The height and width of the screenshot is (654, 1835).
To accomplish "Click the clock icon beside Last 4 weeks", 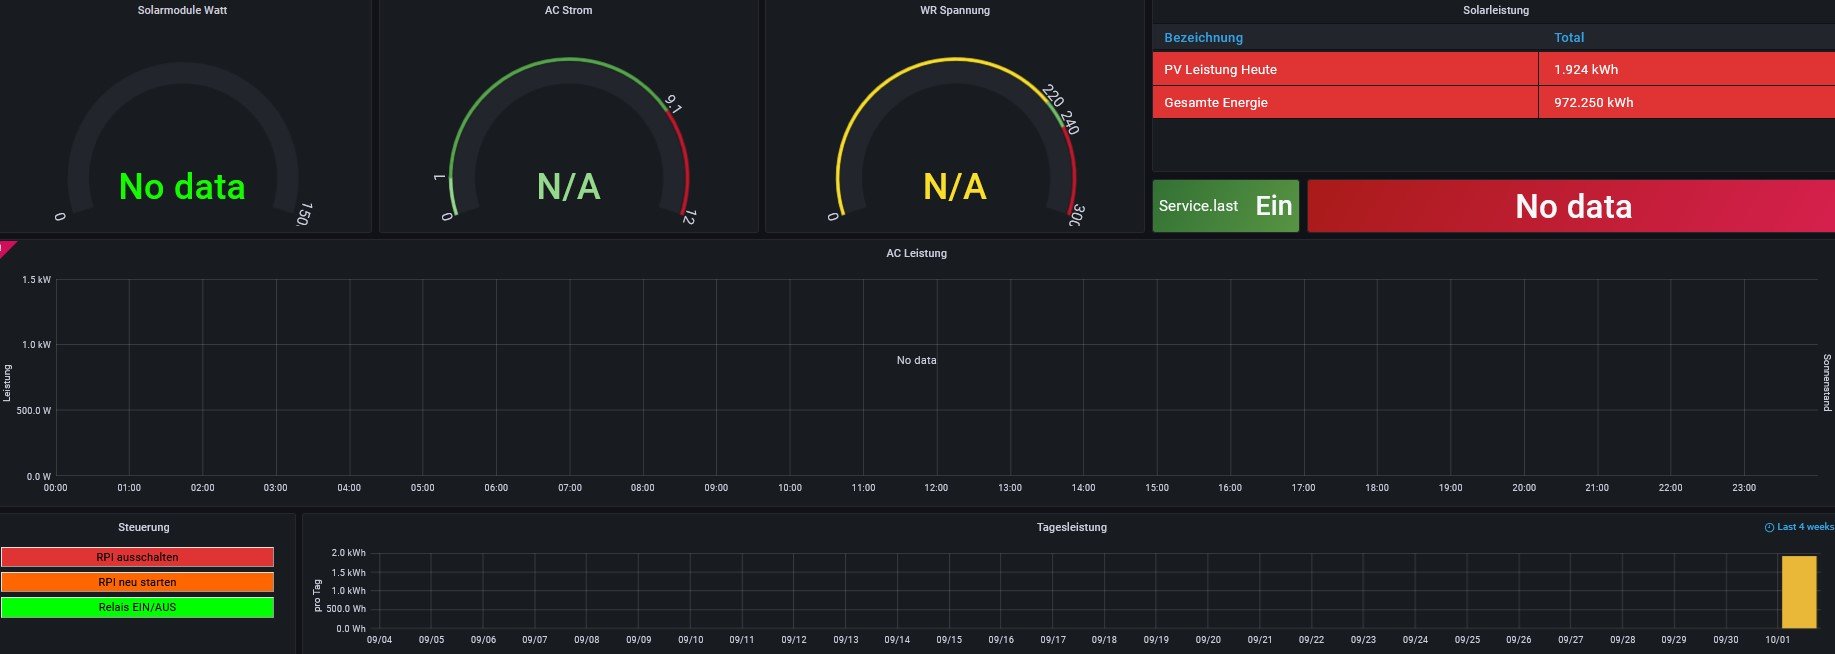I will click(1769, 527).
